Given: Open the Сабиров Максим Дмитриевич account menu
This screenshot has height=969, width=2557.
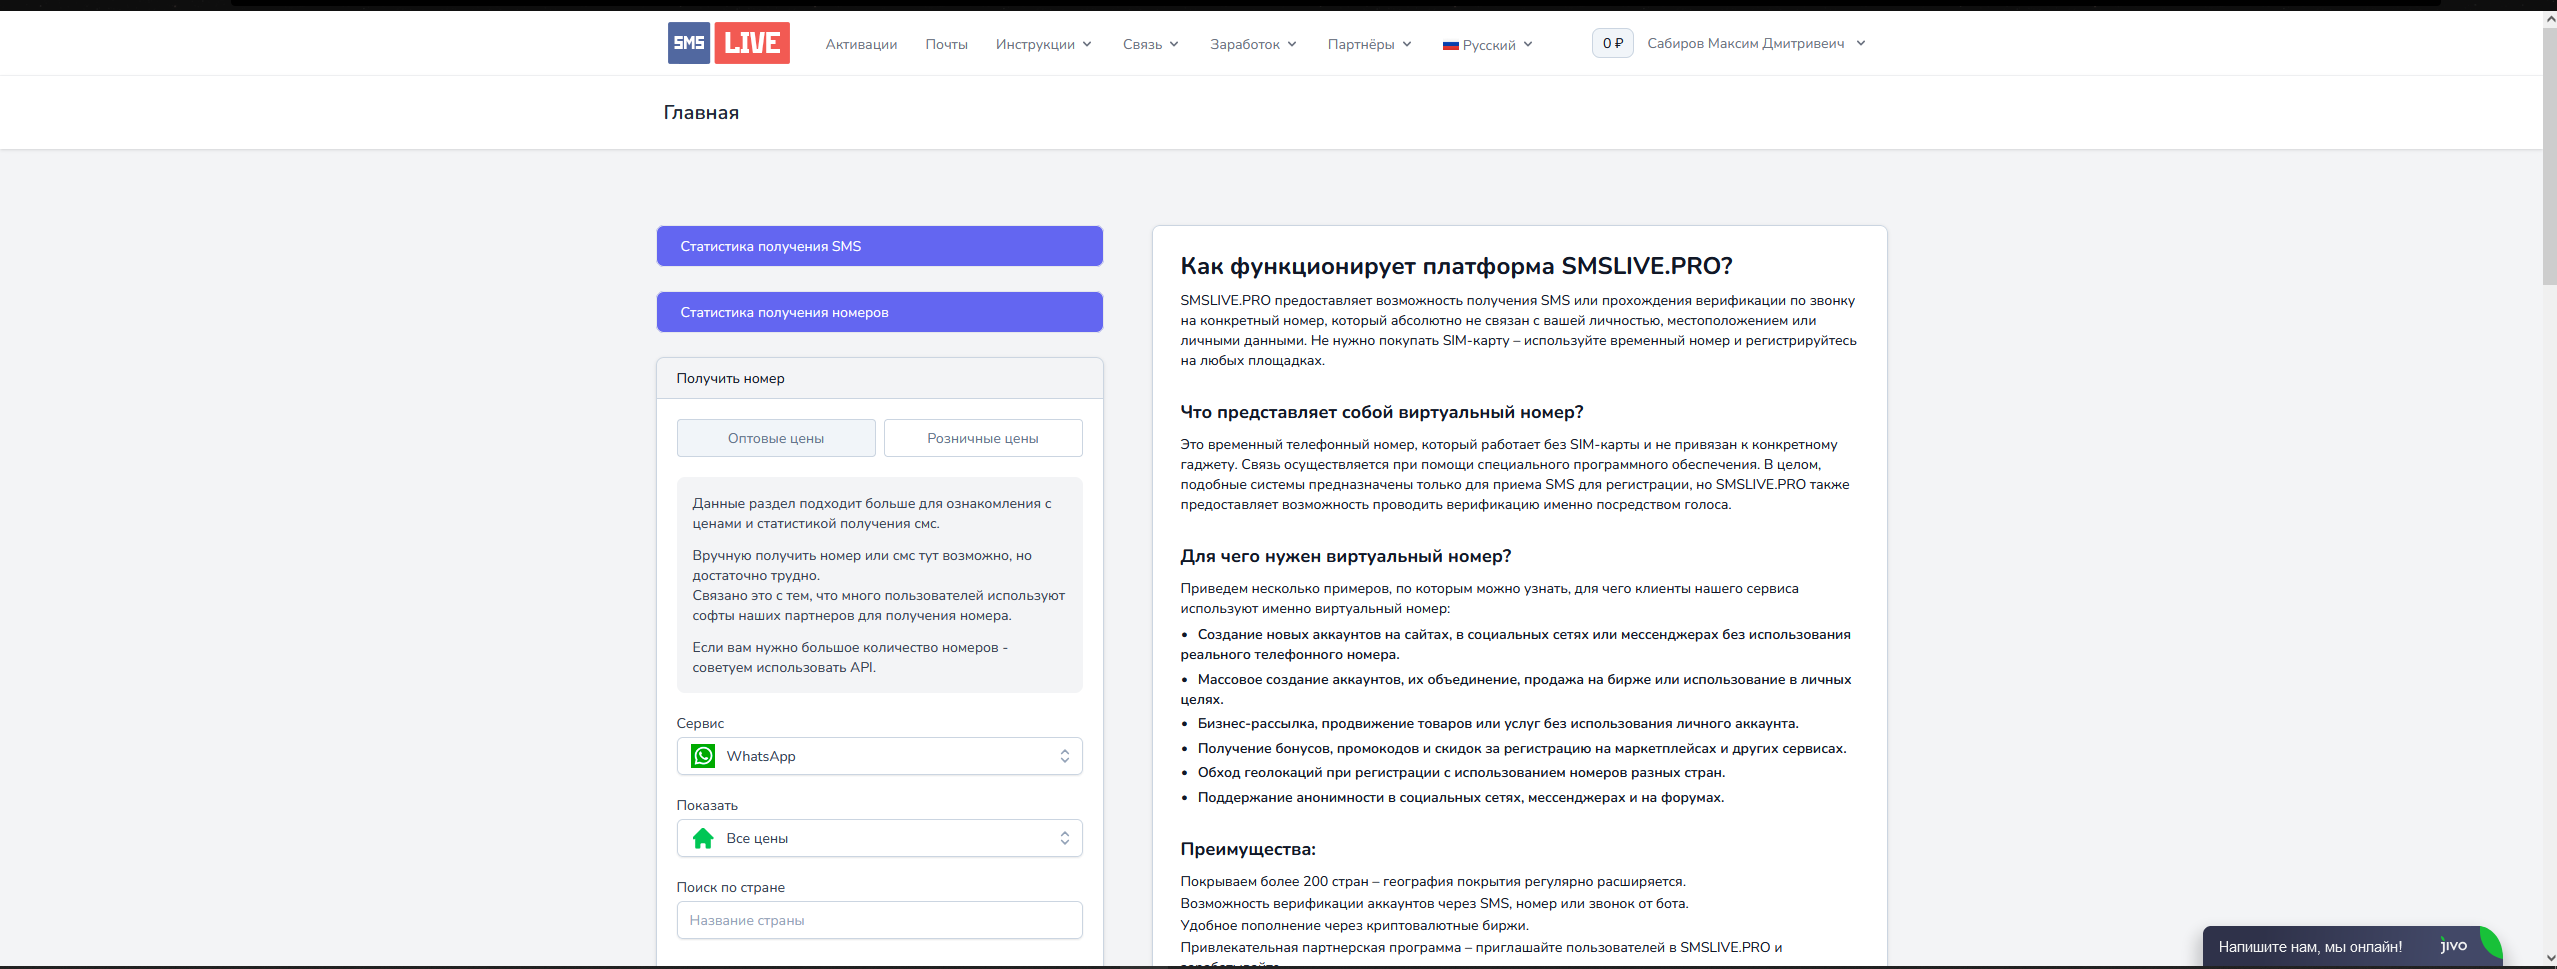Looking at the screenshot, I should (x=1756, y=43).
